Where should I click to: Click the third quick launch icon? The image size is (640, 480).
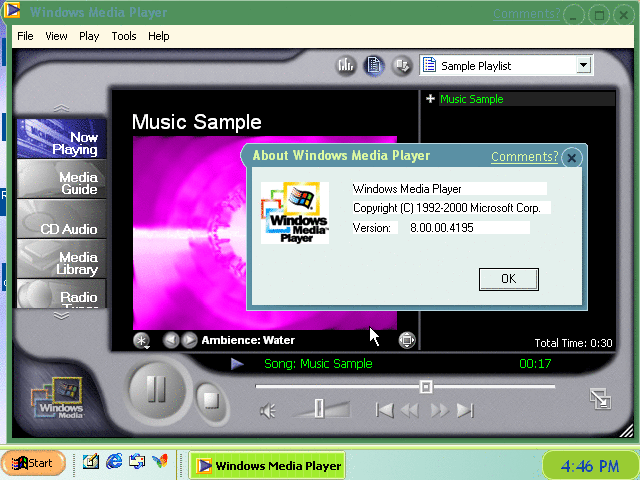coord(137,462)
